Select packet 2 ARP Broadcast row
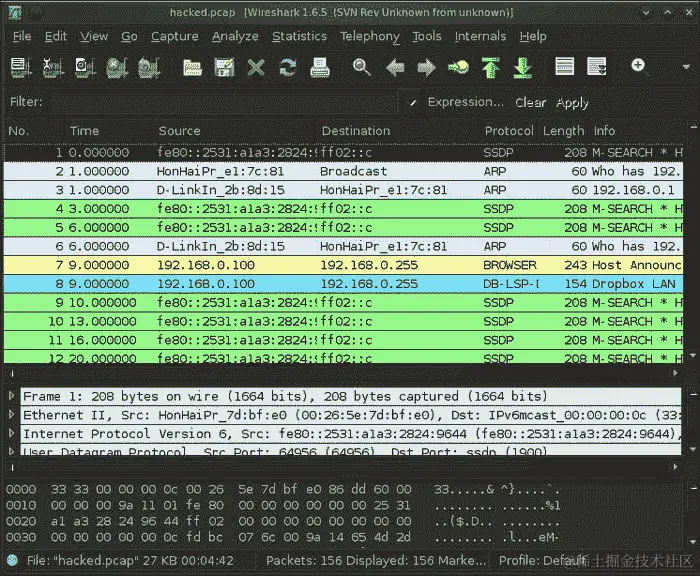Screen dimensions: 700x576 [343, 171]
